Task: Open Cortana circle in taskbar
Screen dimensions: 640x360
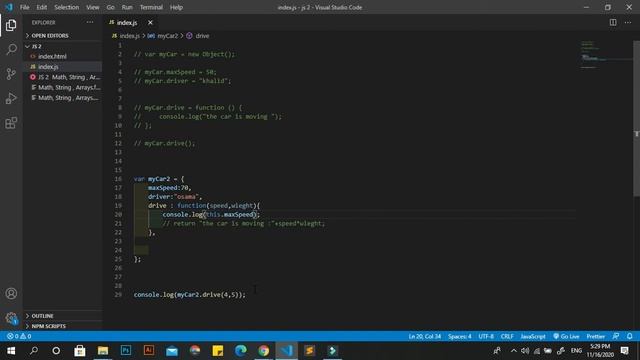Action: click(56, 351)
